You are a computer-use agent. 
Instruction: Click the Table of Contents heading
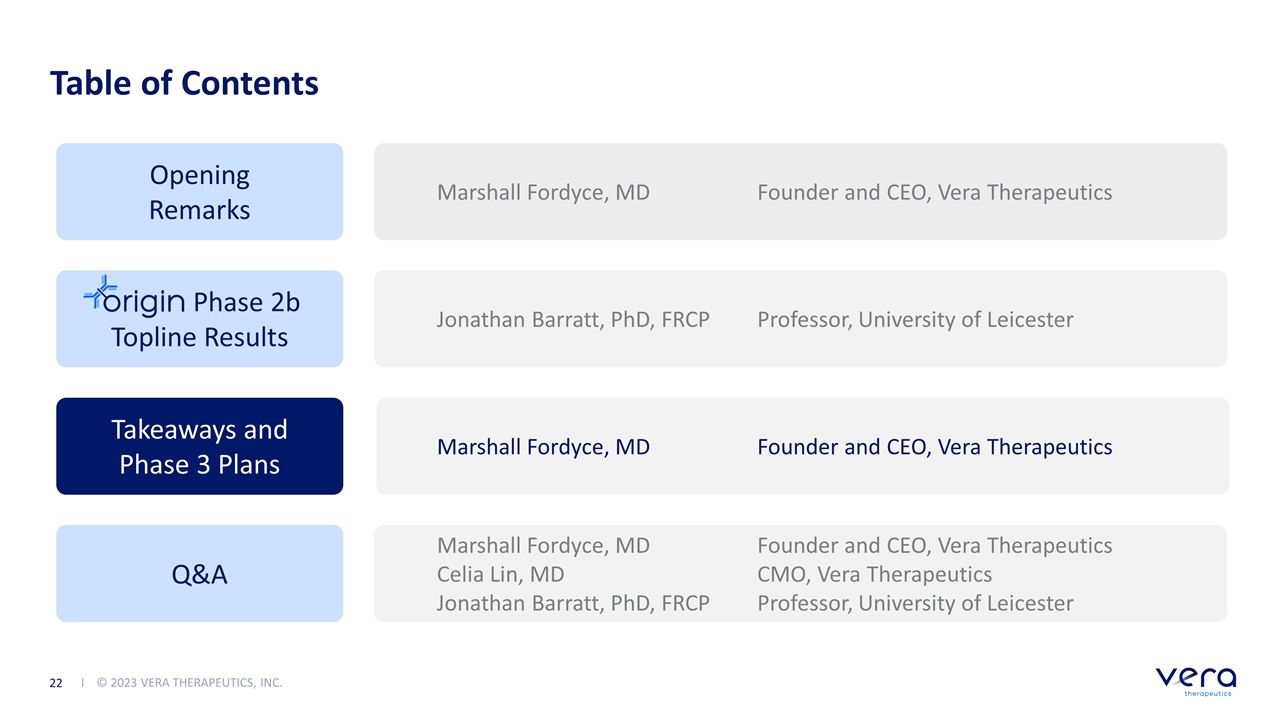[x=184, y=83]
